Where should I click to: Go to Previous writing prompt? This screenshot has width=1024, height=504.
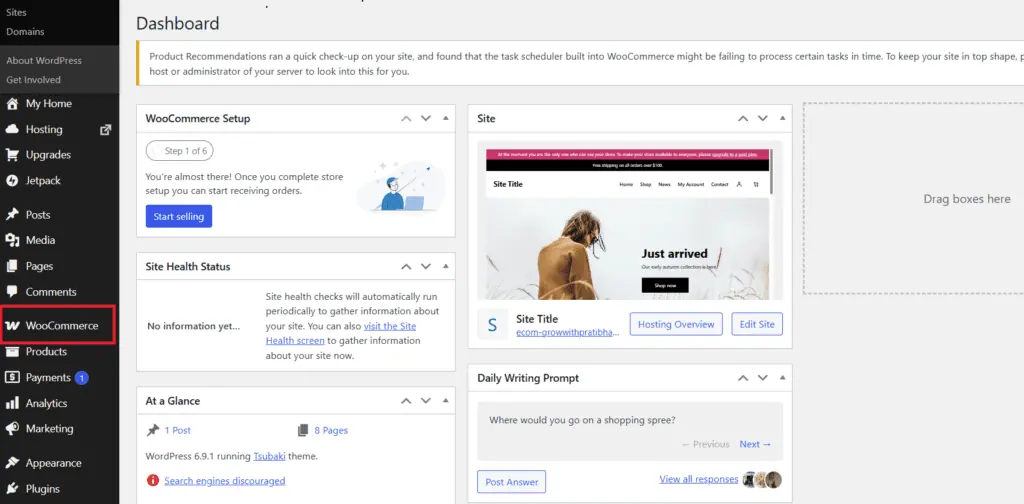point(705,444)
